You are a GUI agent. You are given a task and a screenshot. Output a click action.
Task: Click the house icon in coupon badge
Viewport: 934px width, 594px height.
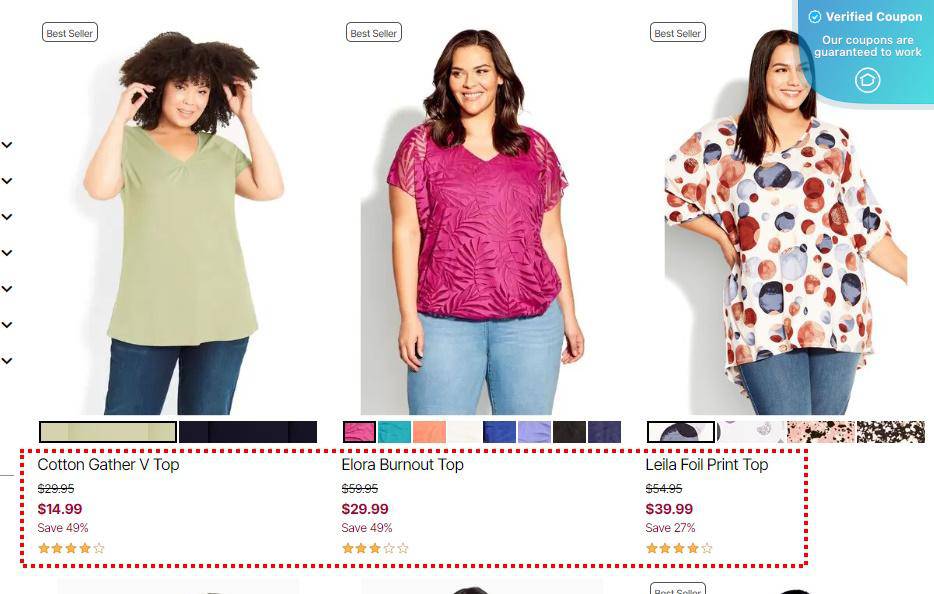(x=867, y=80)
